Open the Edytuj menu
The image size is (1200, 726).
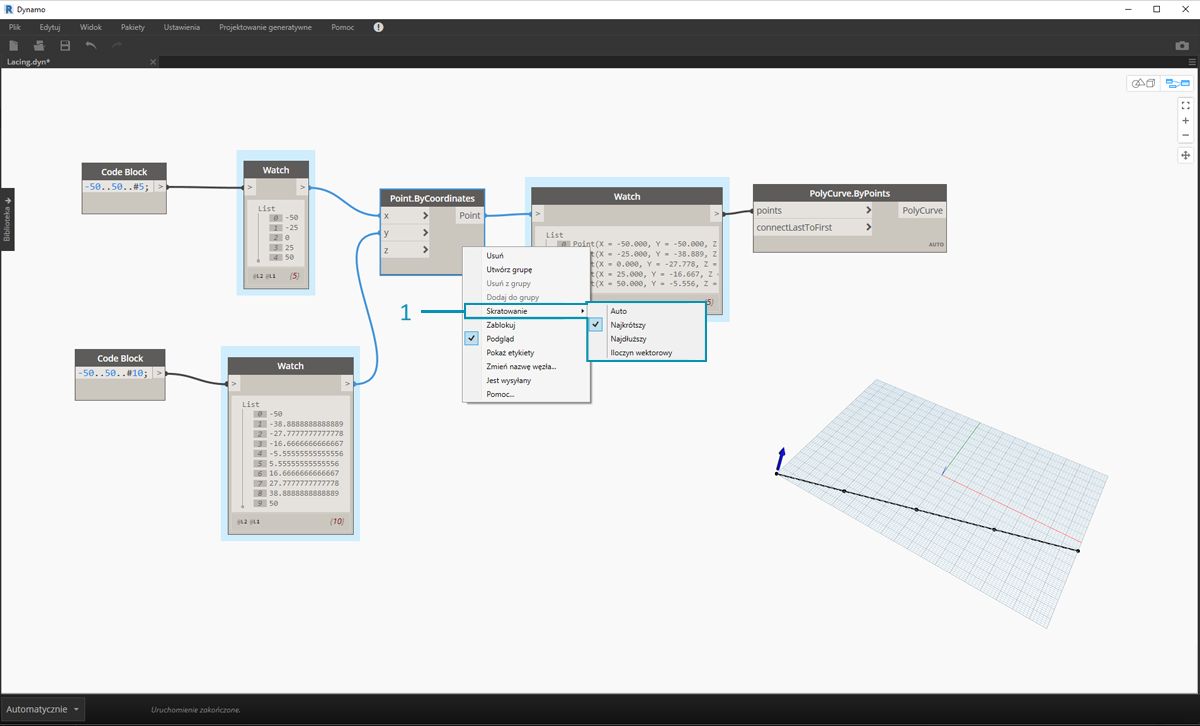point(50,27)
